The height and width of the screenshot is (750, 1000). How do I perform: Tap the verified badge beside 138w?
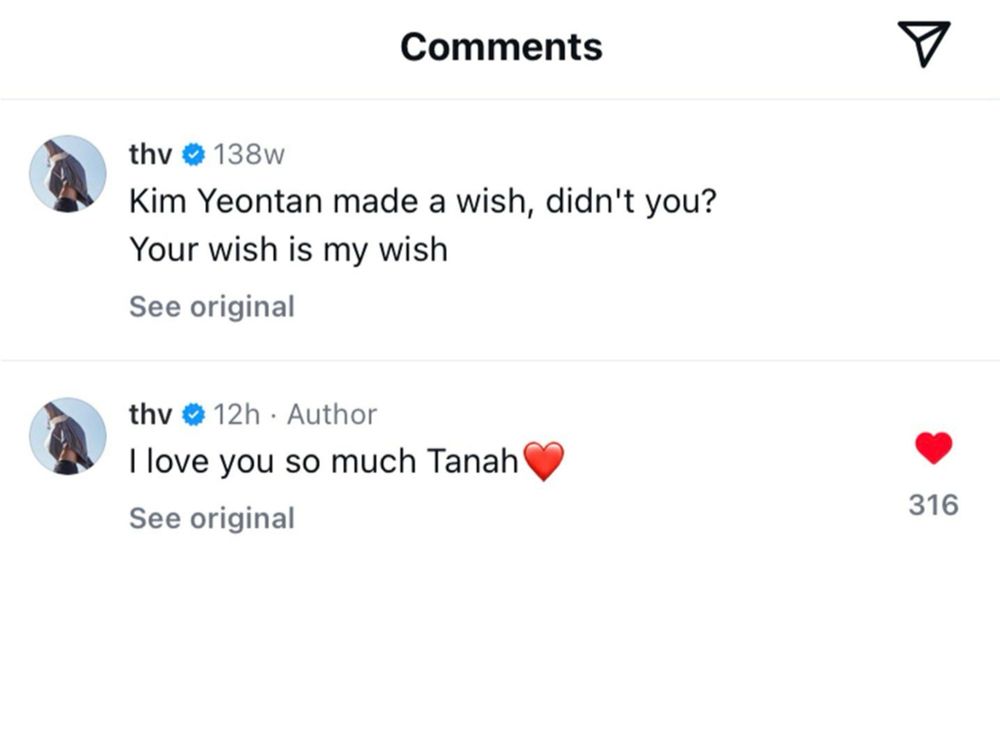pyautogui.click(x=193, y=155)
